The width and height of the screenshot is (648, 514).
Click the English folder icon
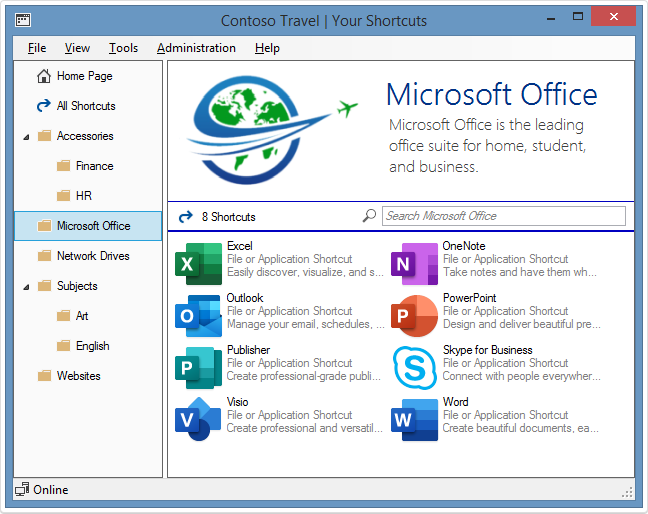click(63, 345)
